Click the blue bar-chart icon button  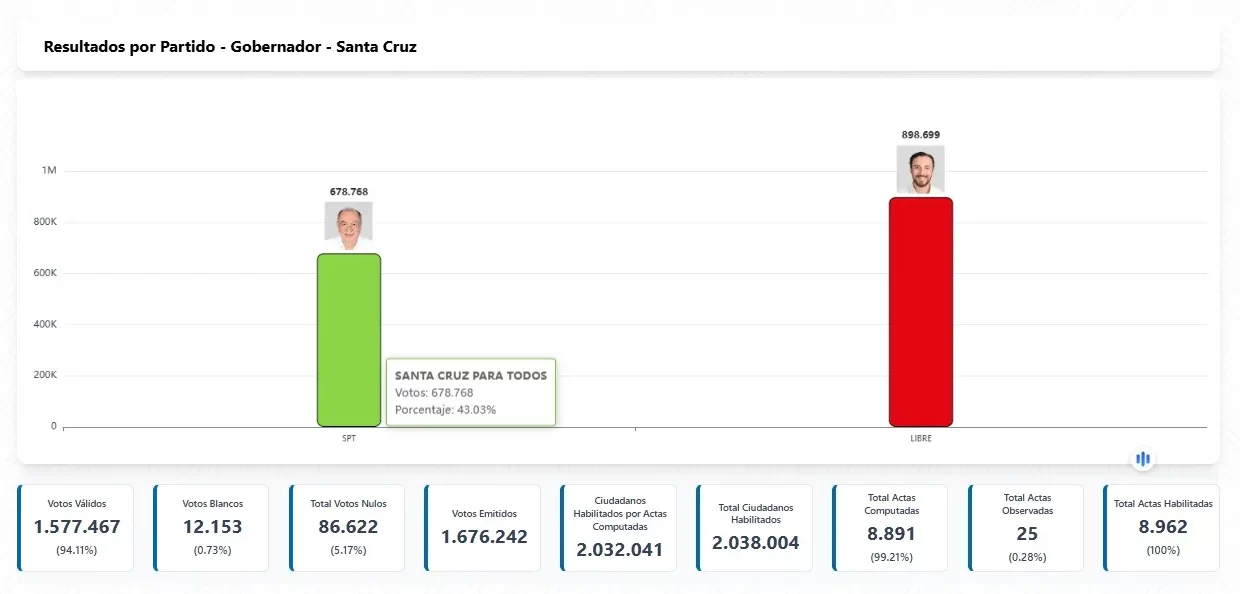click(x=1143, y=459)
